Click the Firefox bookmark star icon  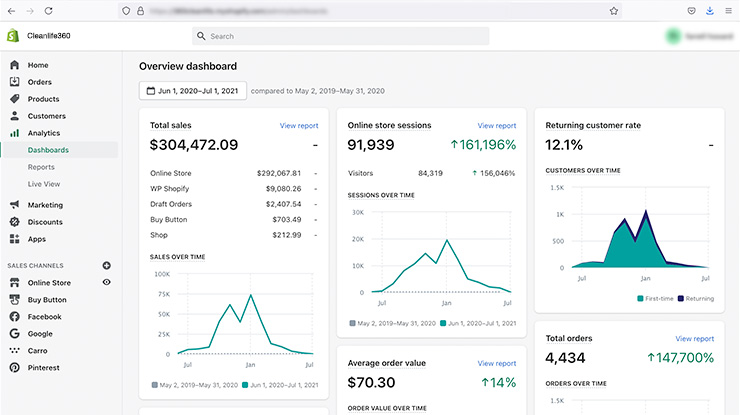pyautogui.click(x=613, y=10)
